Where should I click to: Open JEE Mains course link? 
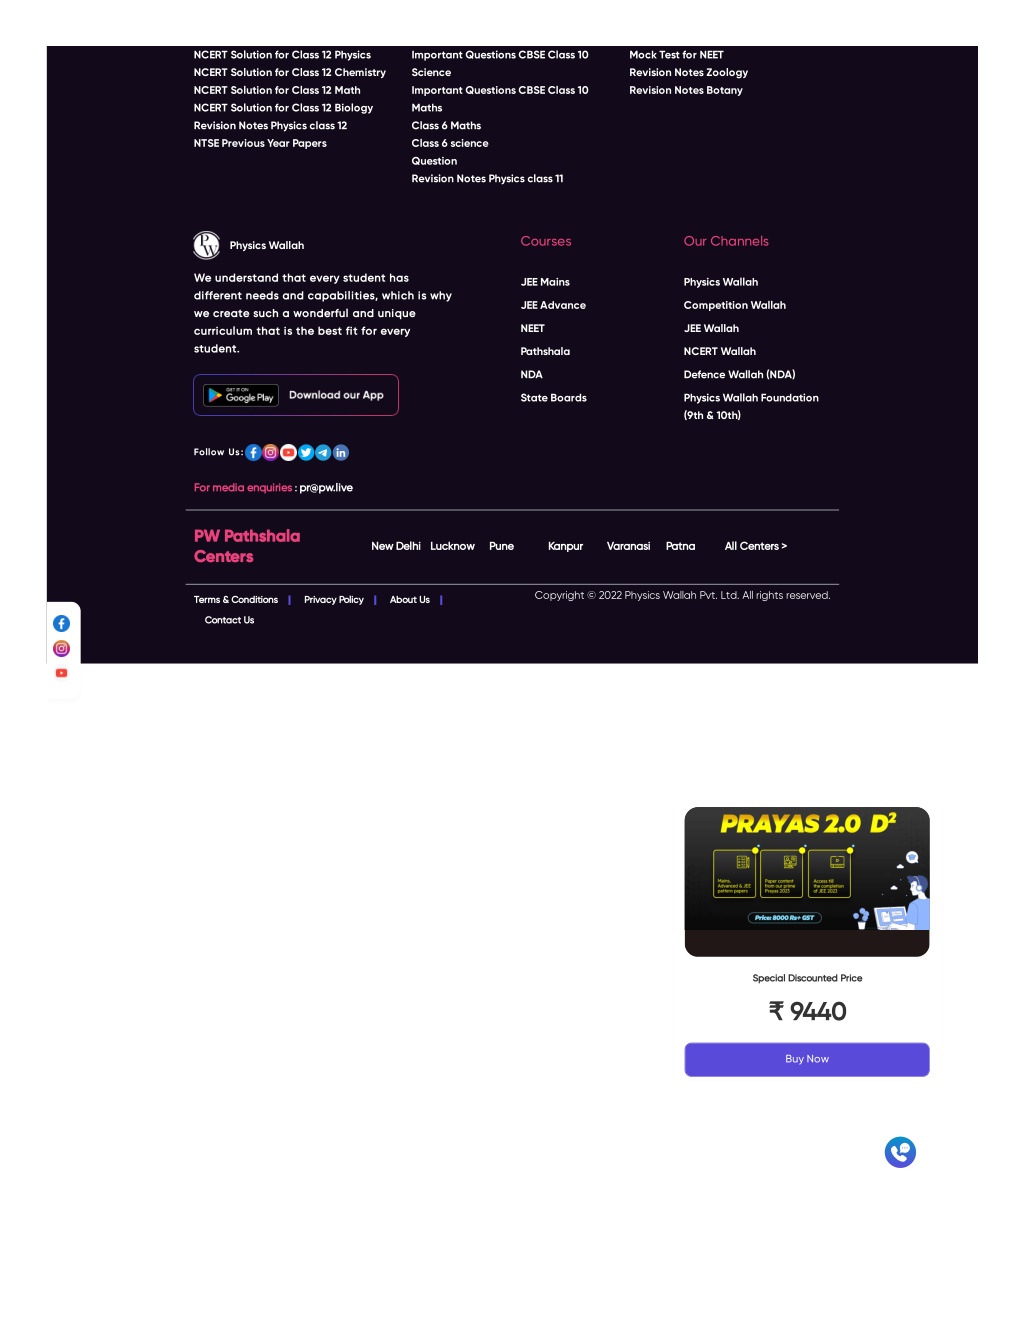545,282
